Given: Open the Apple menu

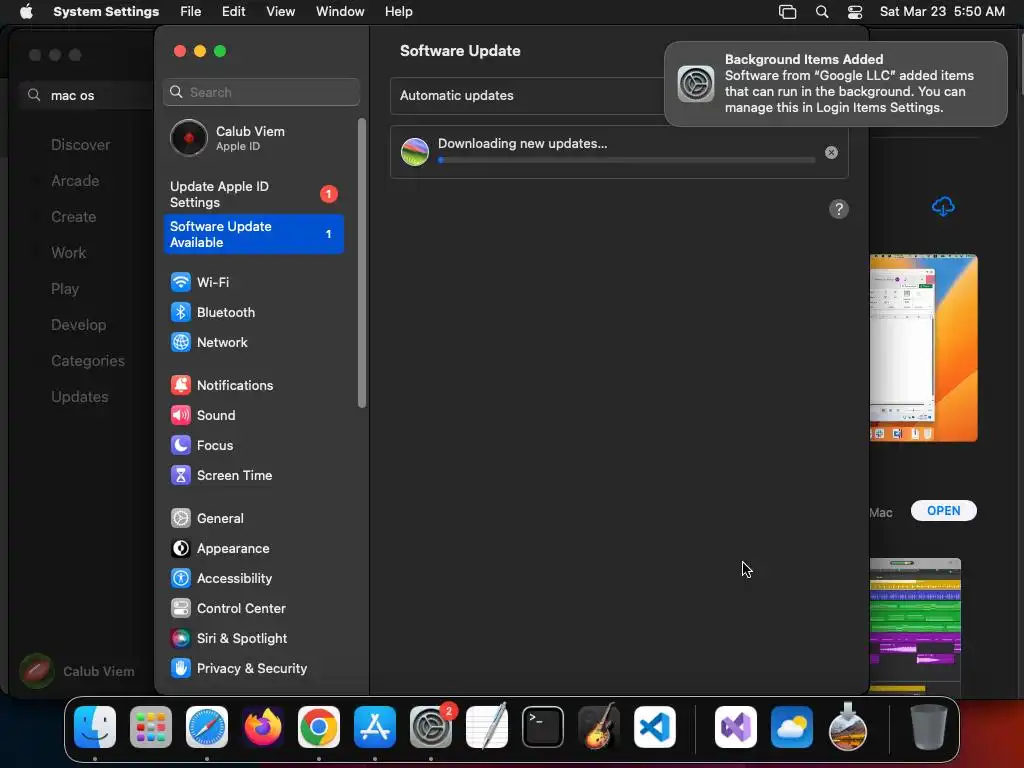Looking at the screenshot, I should coord(26,11).
